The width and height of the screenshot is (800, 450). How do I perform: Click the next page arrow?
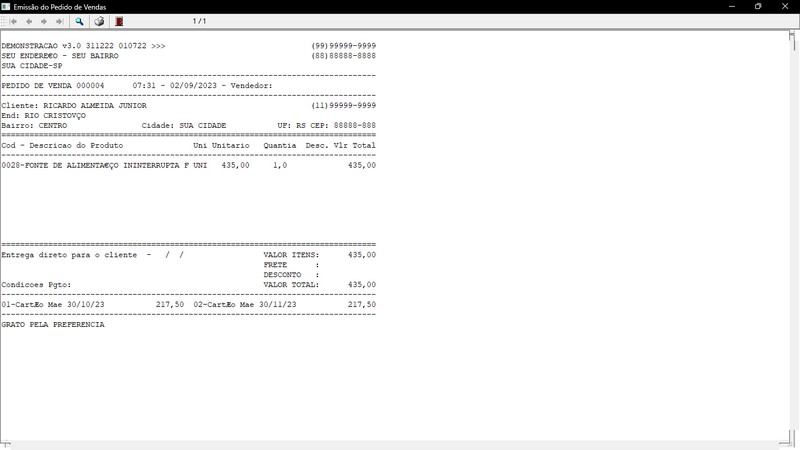point(44,21)
